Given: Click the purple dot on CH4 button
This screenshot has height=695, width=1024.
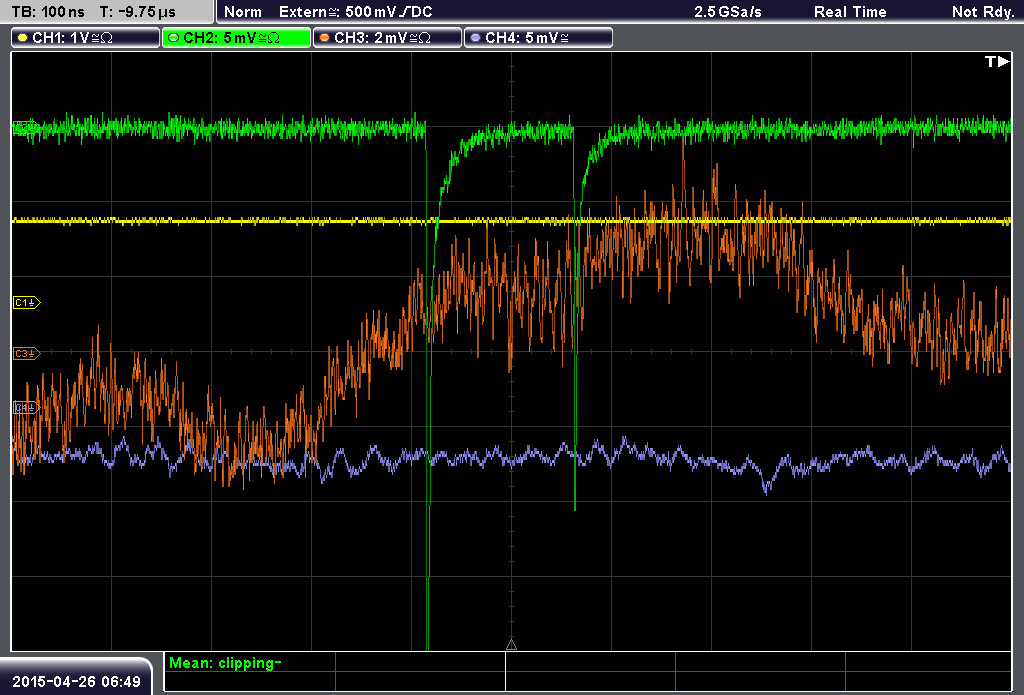Looking at the screenshot, I should tap(475, 38).
